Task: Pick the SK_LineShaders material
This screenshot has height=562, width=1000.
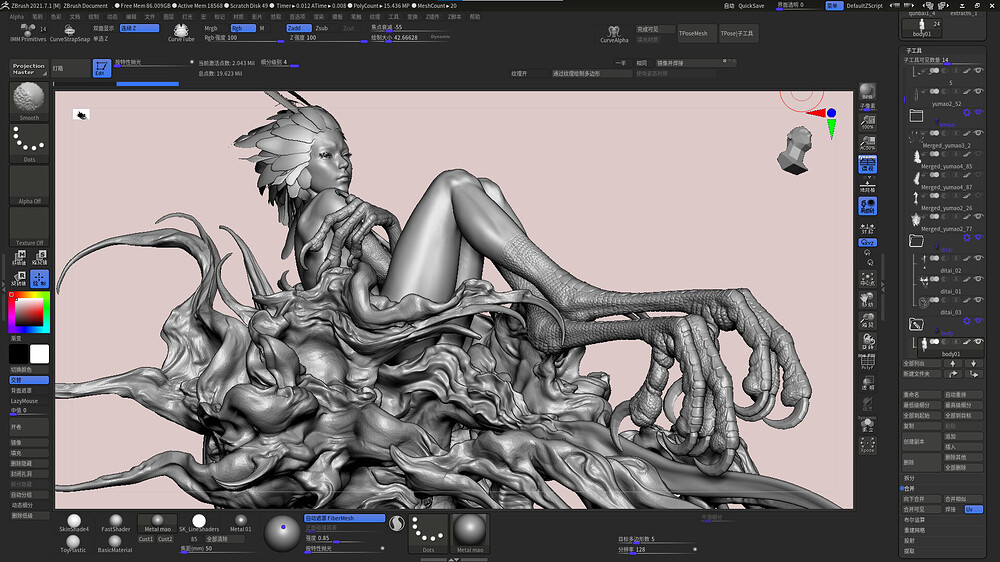Action: 199,523
